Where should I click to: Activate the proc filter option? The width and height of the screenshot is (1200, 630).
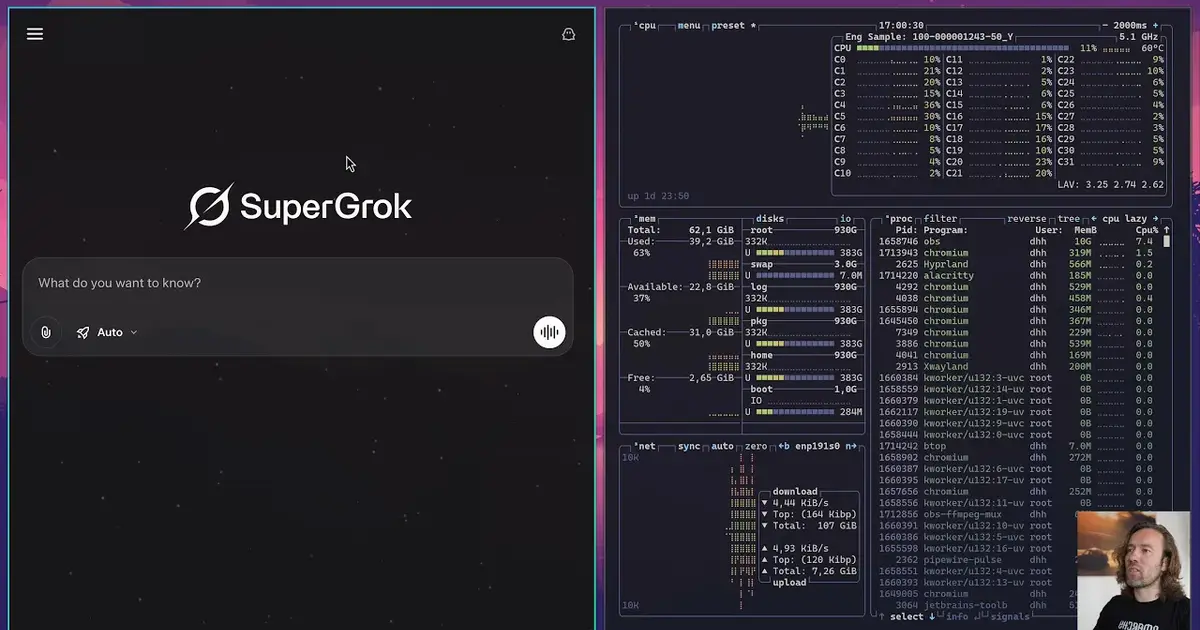pos(940,218)
